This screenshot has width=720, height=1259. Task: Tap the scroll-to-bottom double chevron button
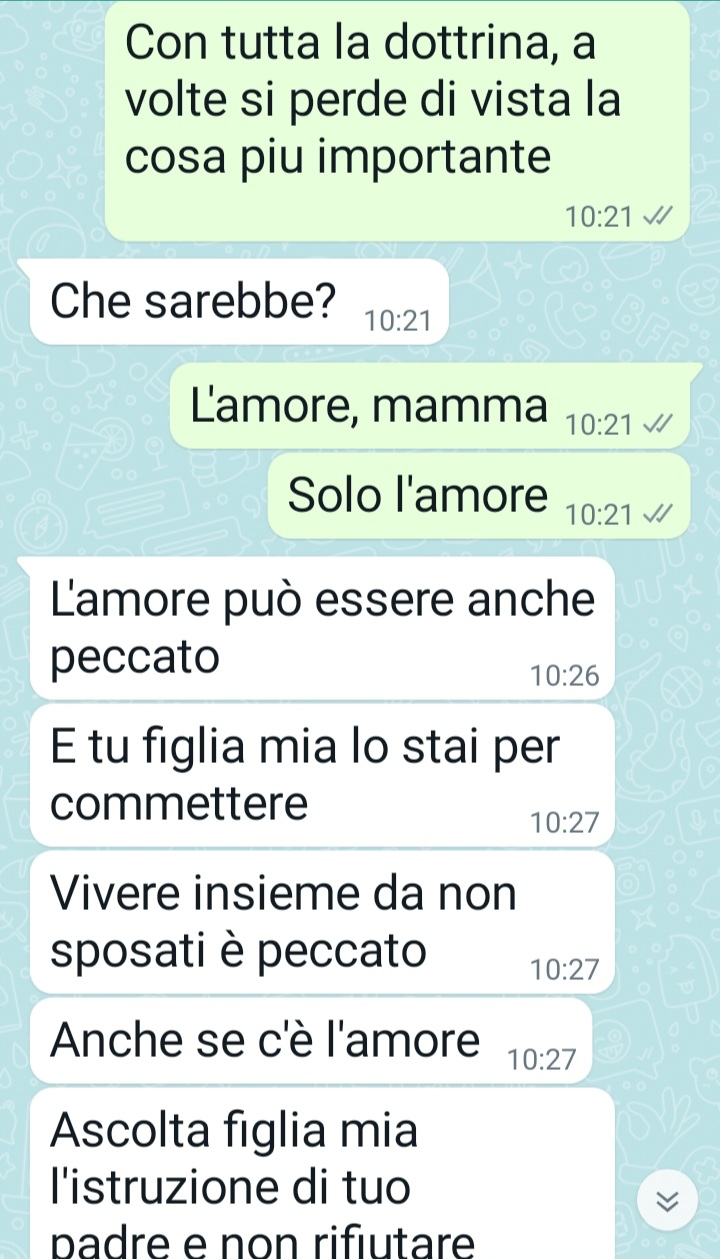[x=667, y=1203]
